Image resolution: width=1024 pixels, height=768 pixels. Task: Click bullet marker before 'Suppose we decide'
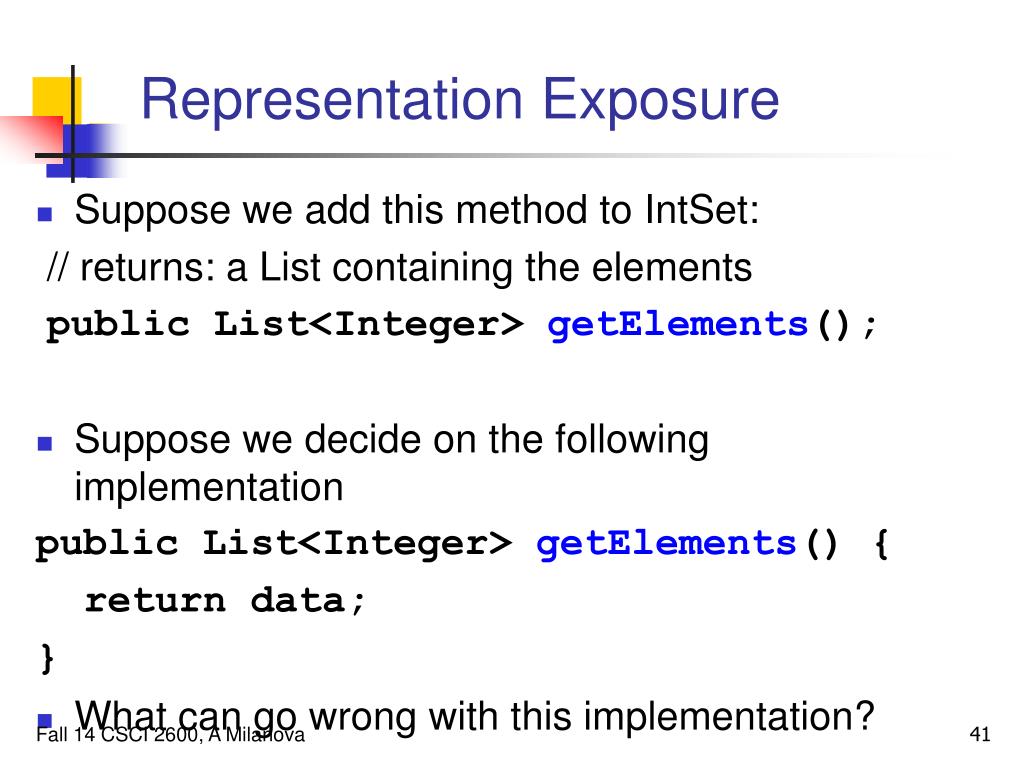[x=44, y=444]
